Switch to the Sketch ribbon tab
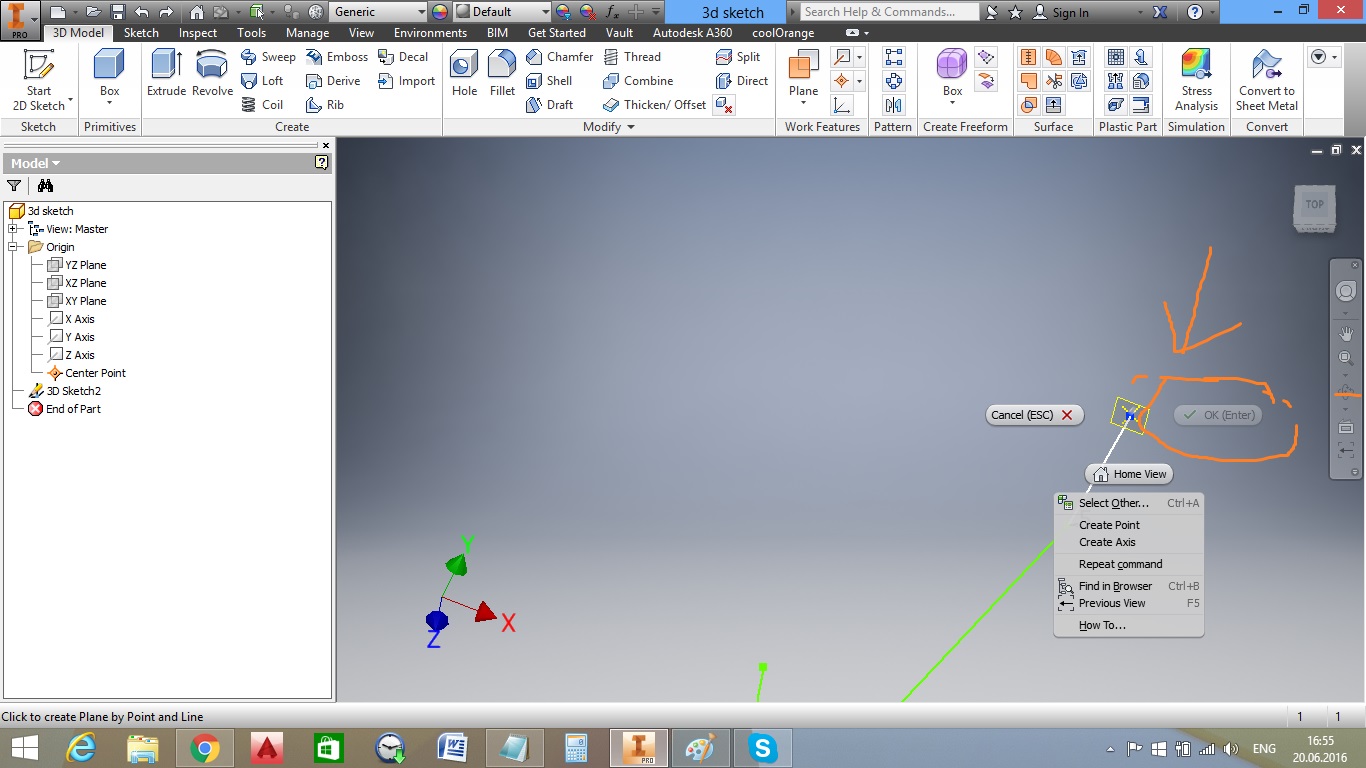Image resolution: width=1366 pixels, height=768 pixels. click(x=140, y=32)
